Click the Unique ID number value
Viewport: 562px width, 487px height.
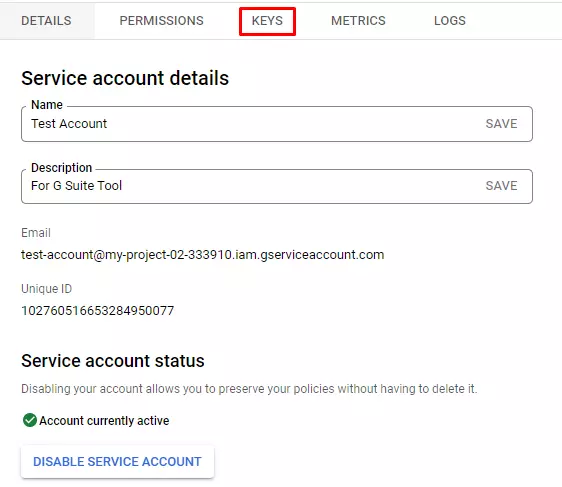pyautogui.click(x=97, y=310)
